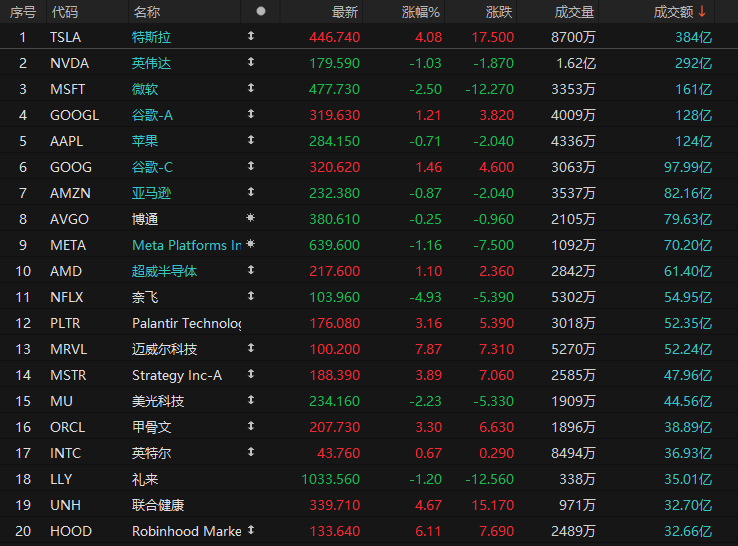This screenshot has height=546, width=738.
Task: Open the Meta Platforms stock name link
Action: (187, 245)
